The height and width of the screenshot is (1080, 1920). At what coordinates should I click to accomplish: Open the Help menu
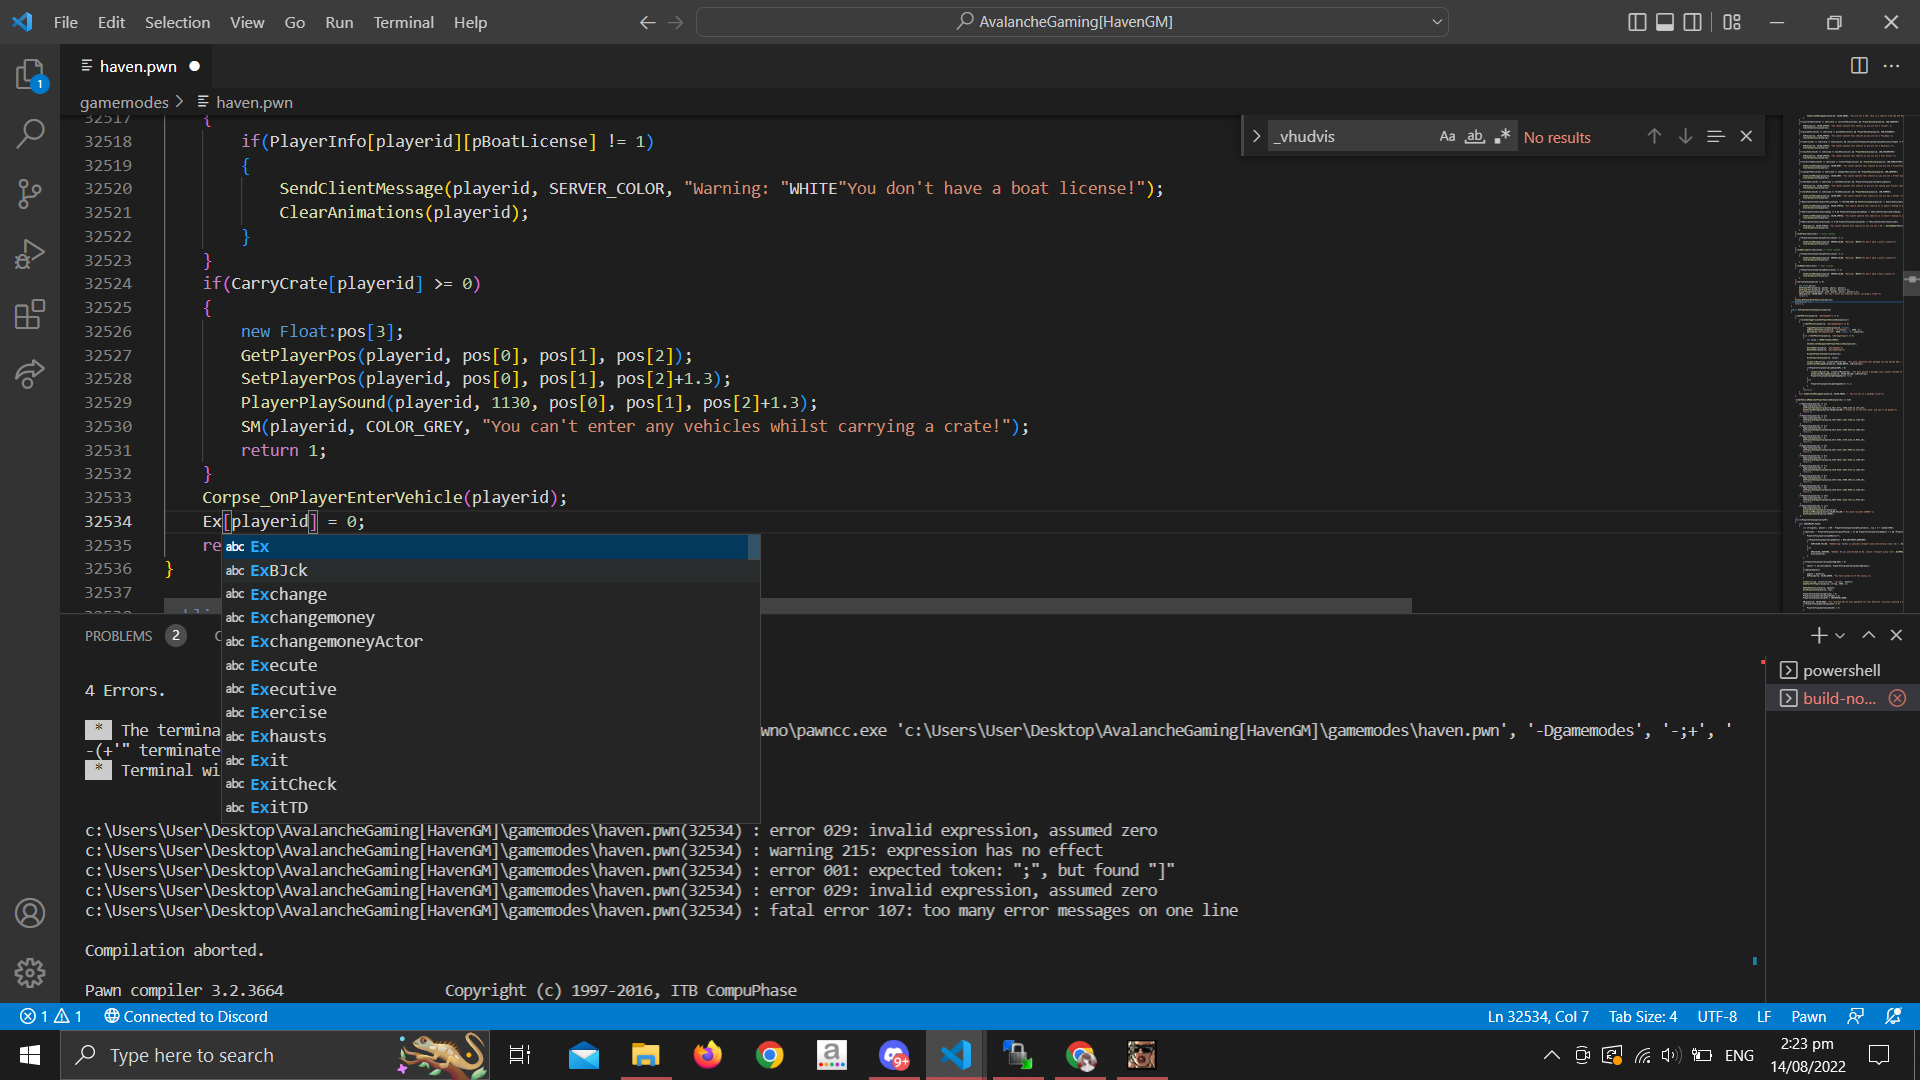click(470, 22)
